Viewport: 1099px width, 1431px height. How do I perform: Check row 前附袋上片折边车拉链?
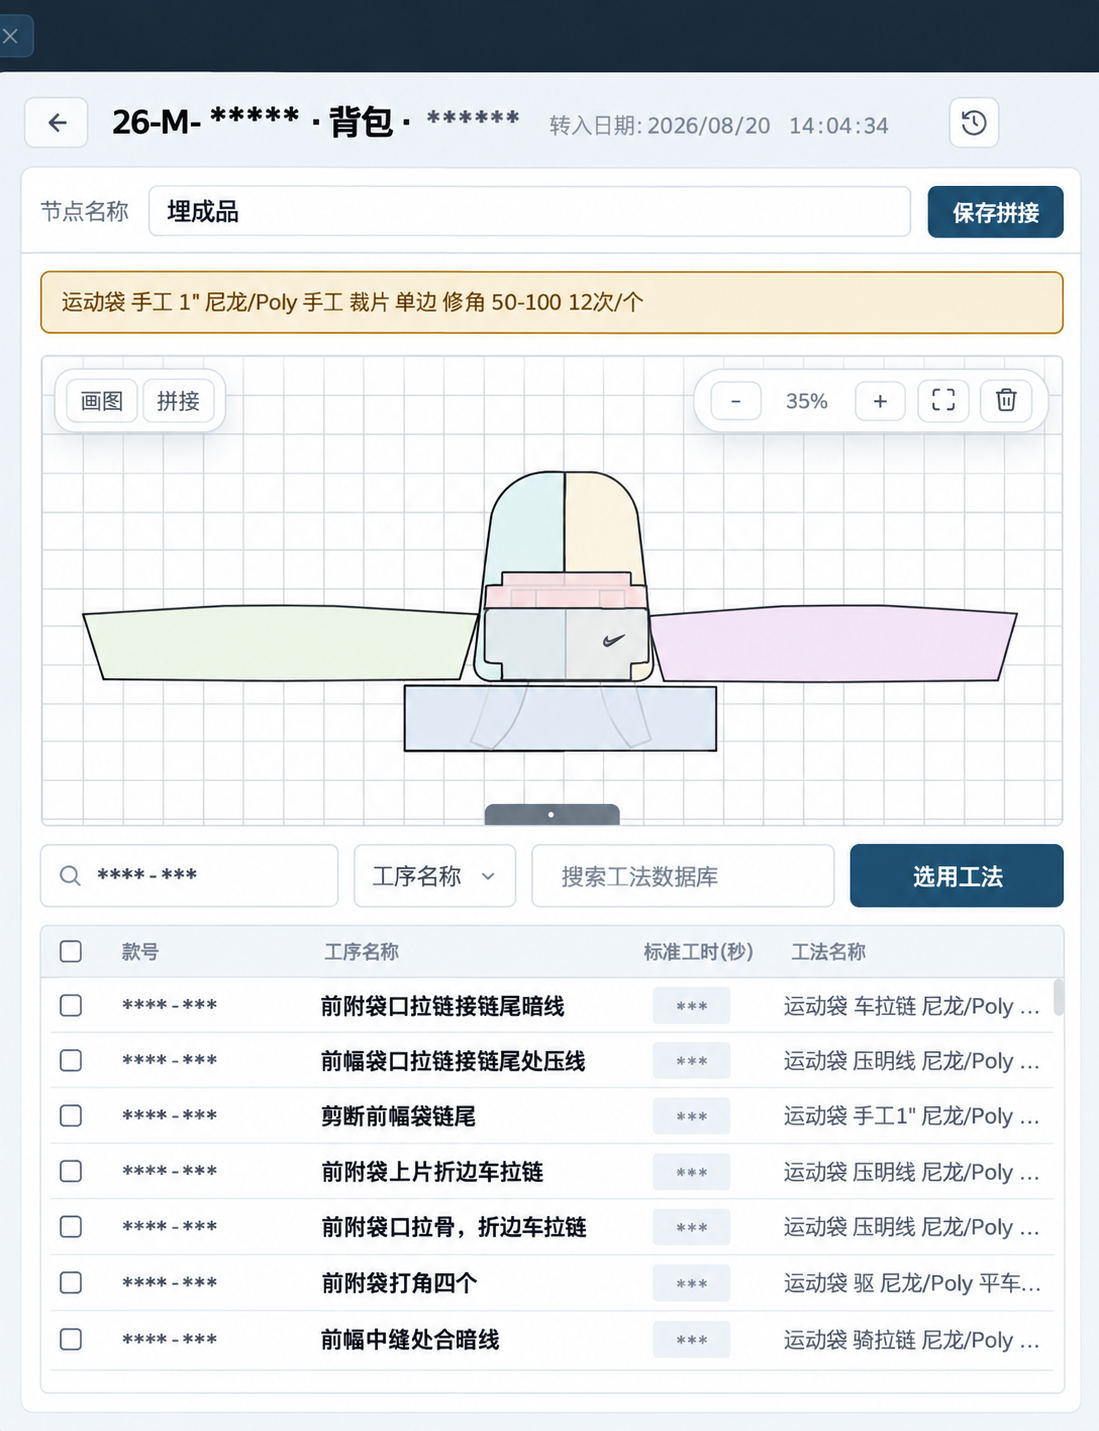click(x=71, y=1171)
